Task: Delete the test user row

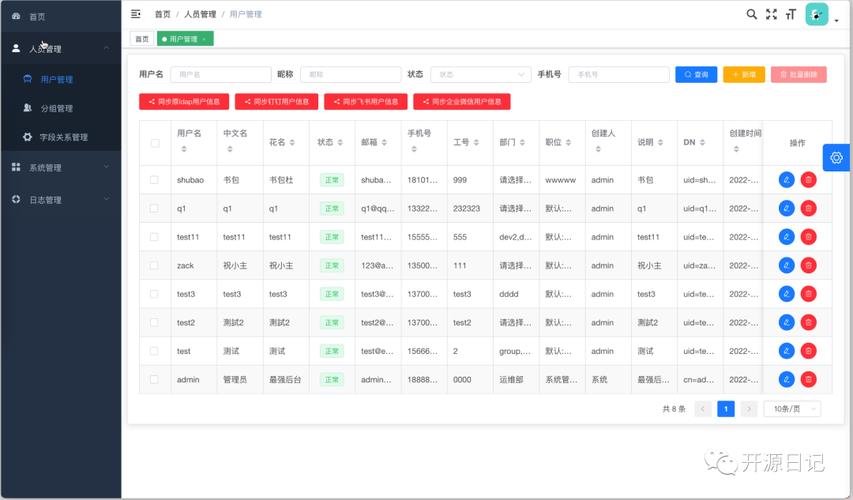Action: (x=808, y=351)
